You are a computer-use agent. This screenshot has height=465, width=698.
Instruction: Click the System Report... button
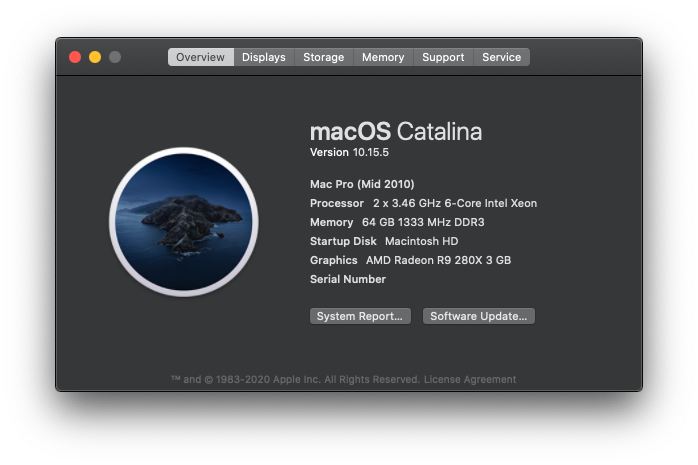(x=360, y=316)
